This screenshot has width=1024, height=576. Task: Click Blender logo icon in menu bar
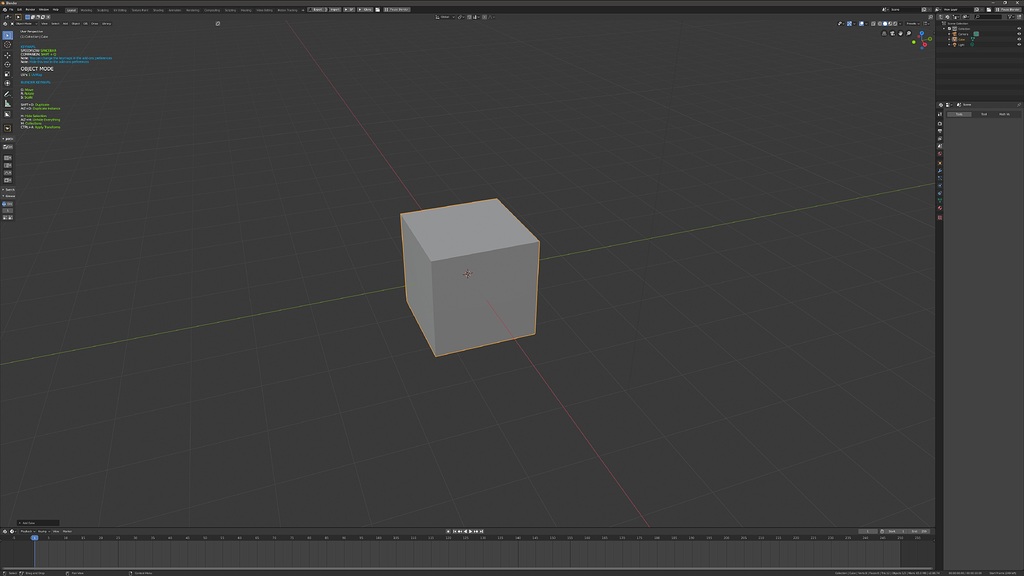click(5, 10)
